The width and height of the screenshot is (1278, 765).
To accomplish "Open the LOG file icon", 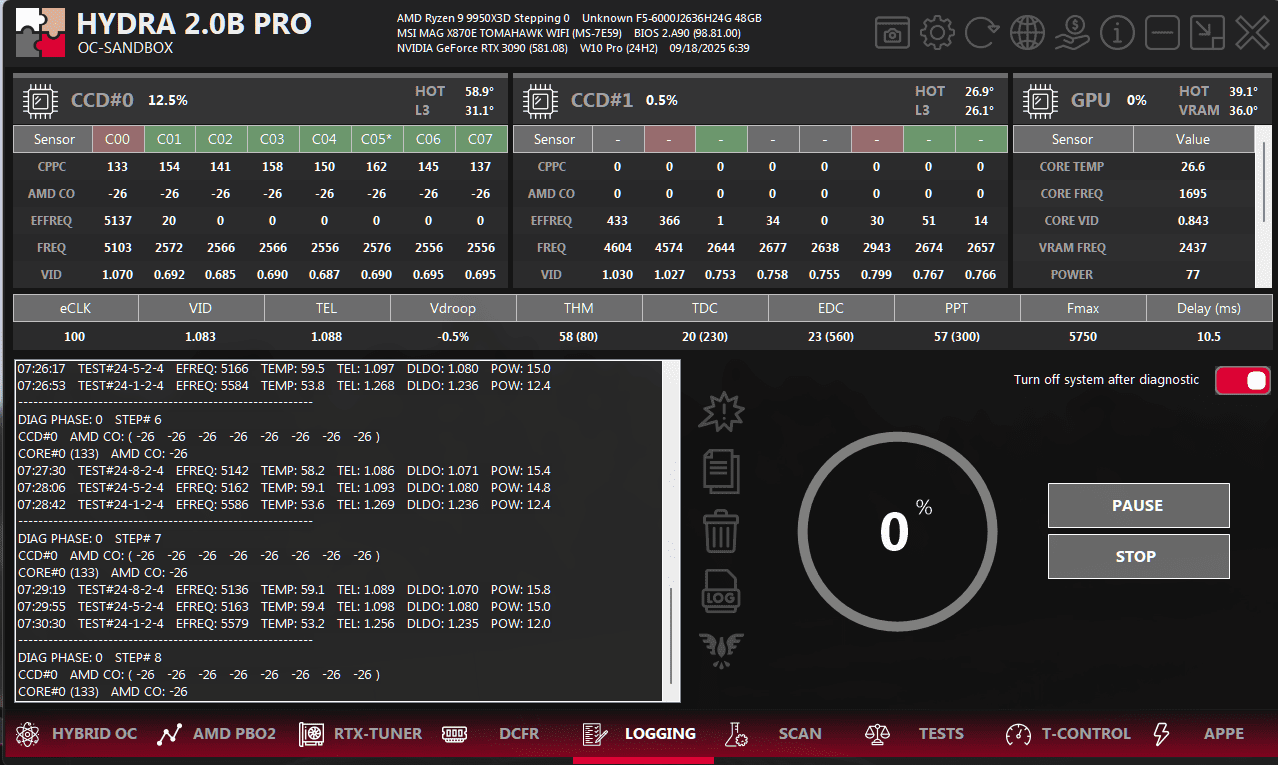I will point(720,591).
